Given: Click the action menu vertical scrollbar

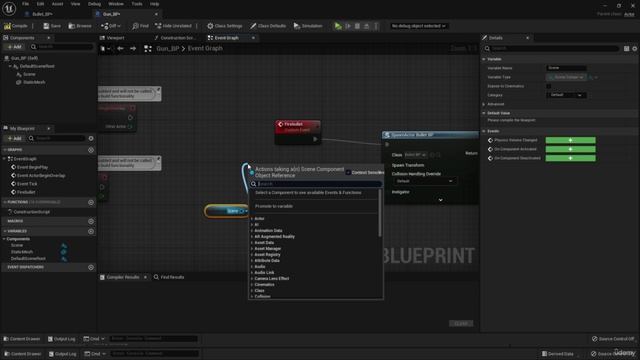Looking at the screenshot, I should pos(380,213).
